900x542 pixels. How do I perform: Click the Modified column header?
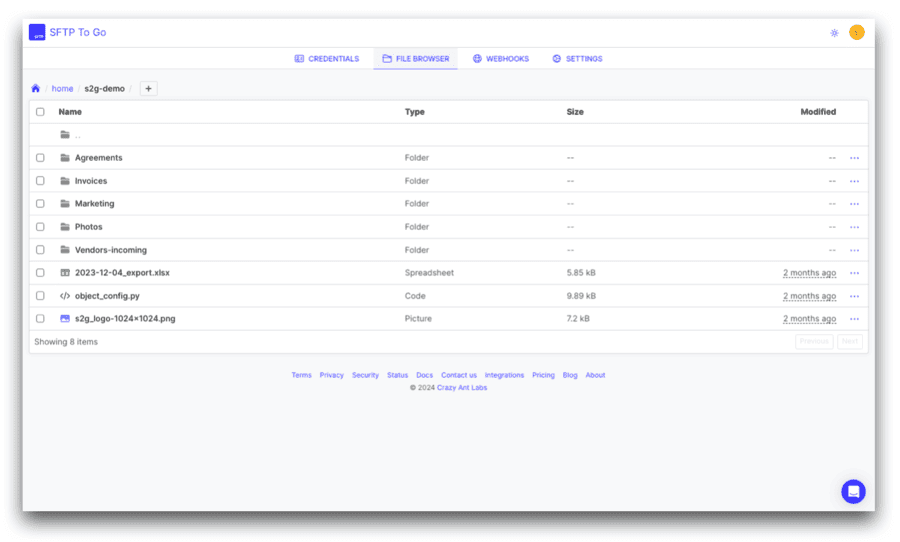pyautogui.click(x=818, y=112)
